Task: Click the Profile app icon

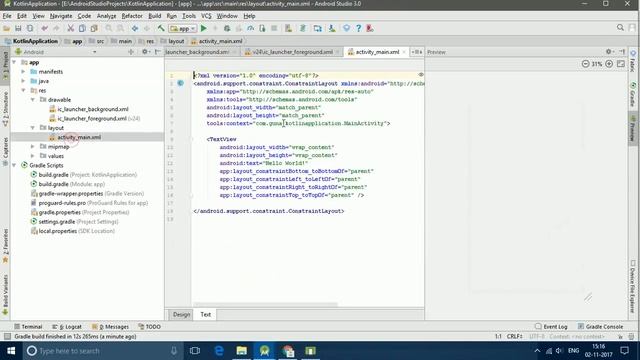Action: [x=251, y=29]
